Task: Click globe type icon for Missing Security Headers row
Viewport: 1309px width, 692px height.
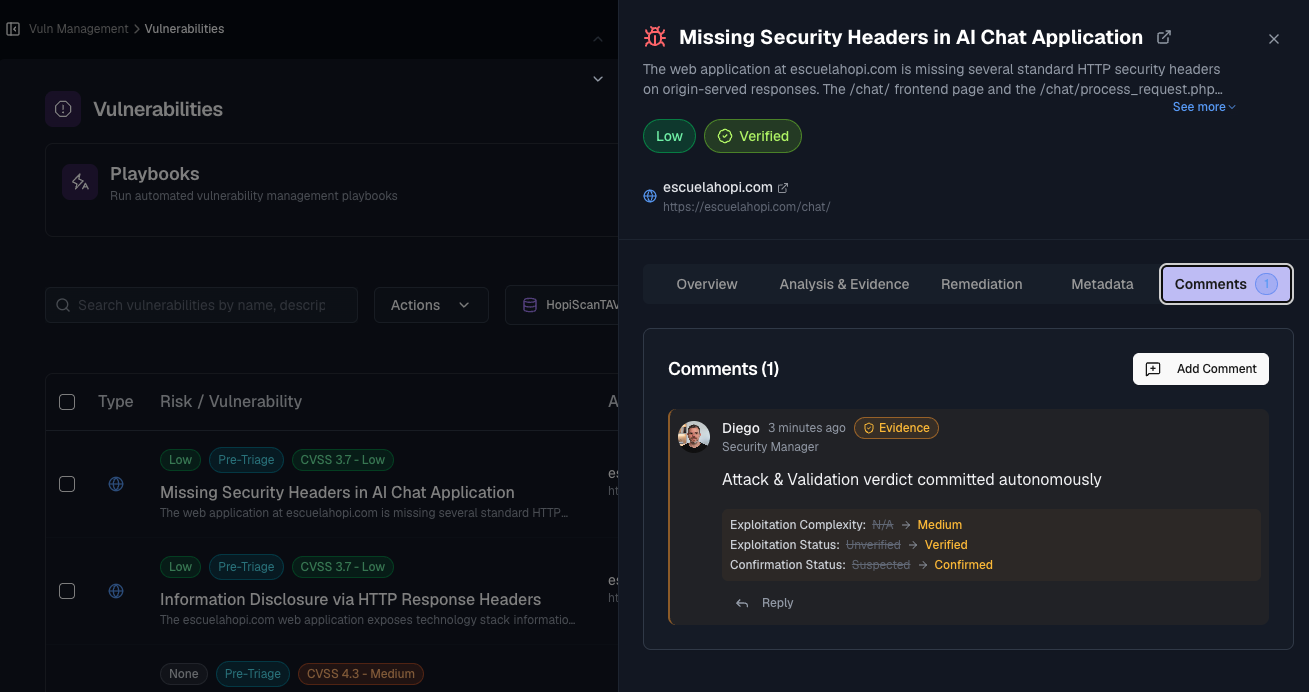Action: tap(116, 484)
